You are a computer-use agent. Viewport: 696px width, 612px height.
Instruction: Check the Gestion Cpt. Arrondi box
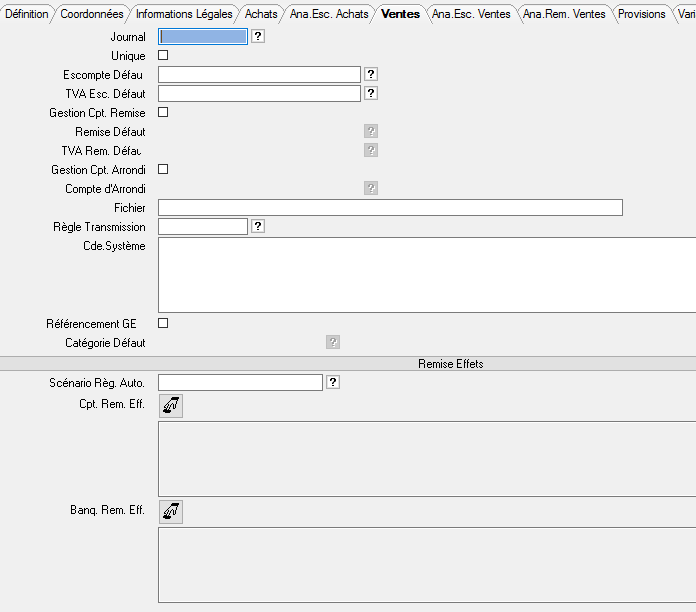click(x=164, y=170)
